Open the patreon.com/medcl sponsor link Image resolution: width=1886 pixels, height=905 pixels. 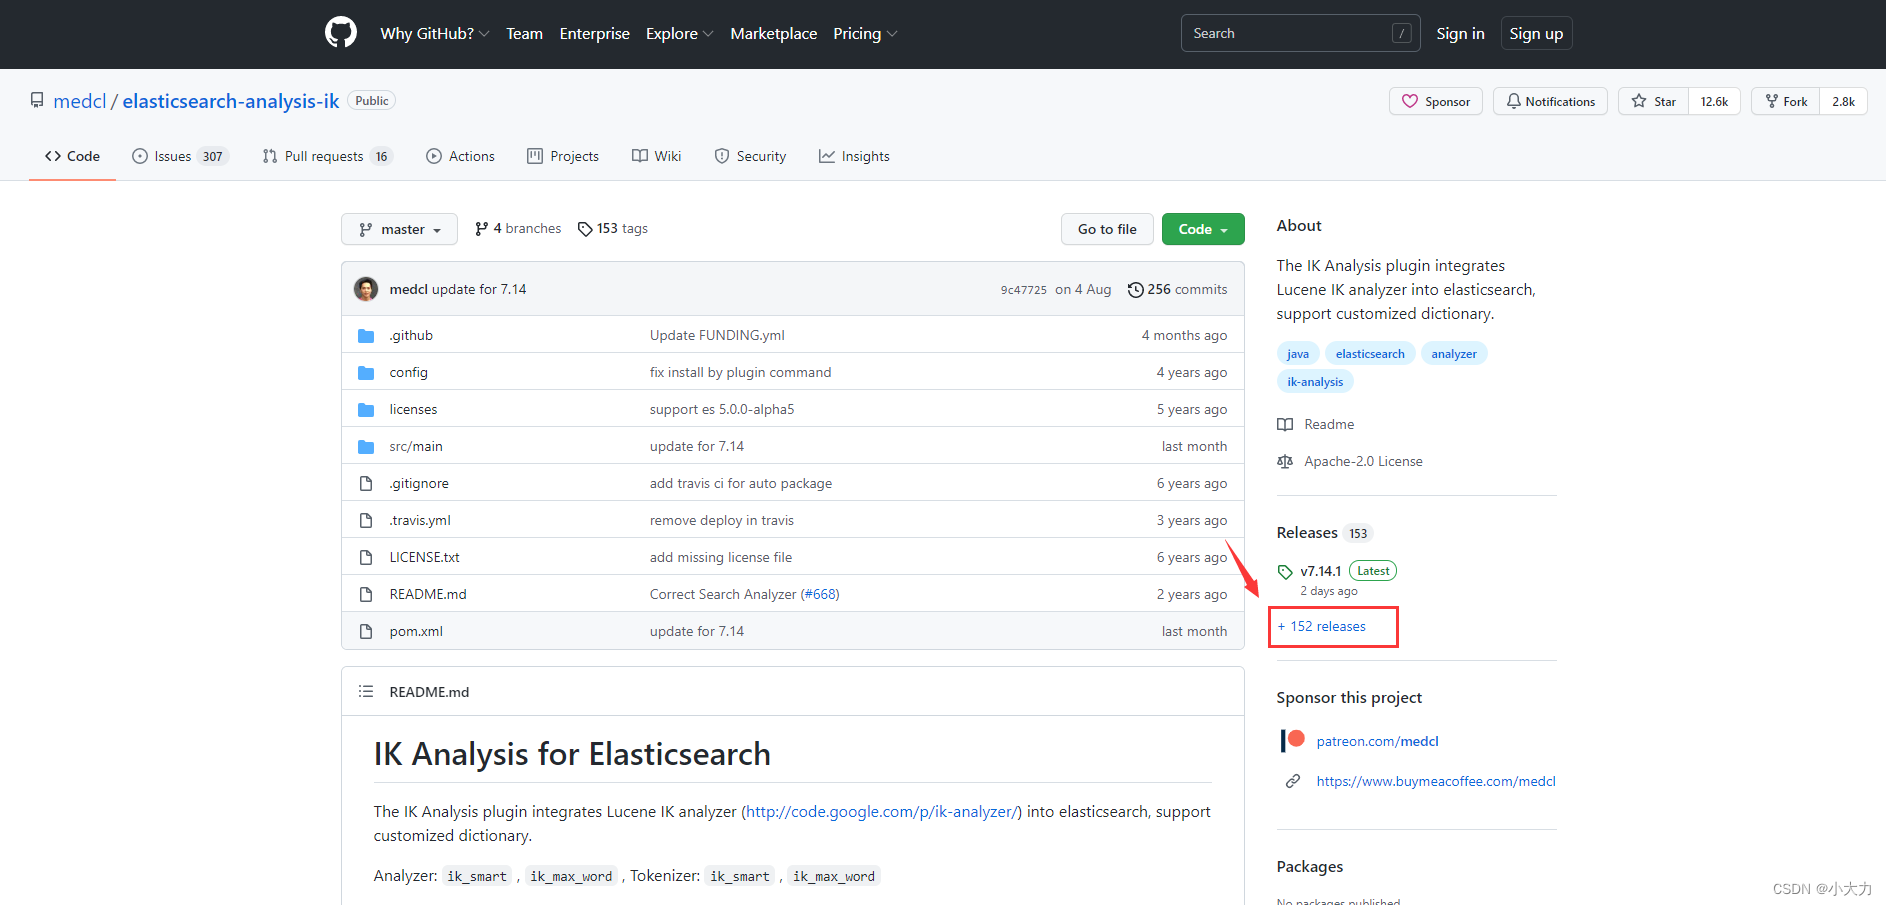click(x=1377, y=741)
